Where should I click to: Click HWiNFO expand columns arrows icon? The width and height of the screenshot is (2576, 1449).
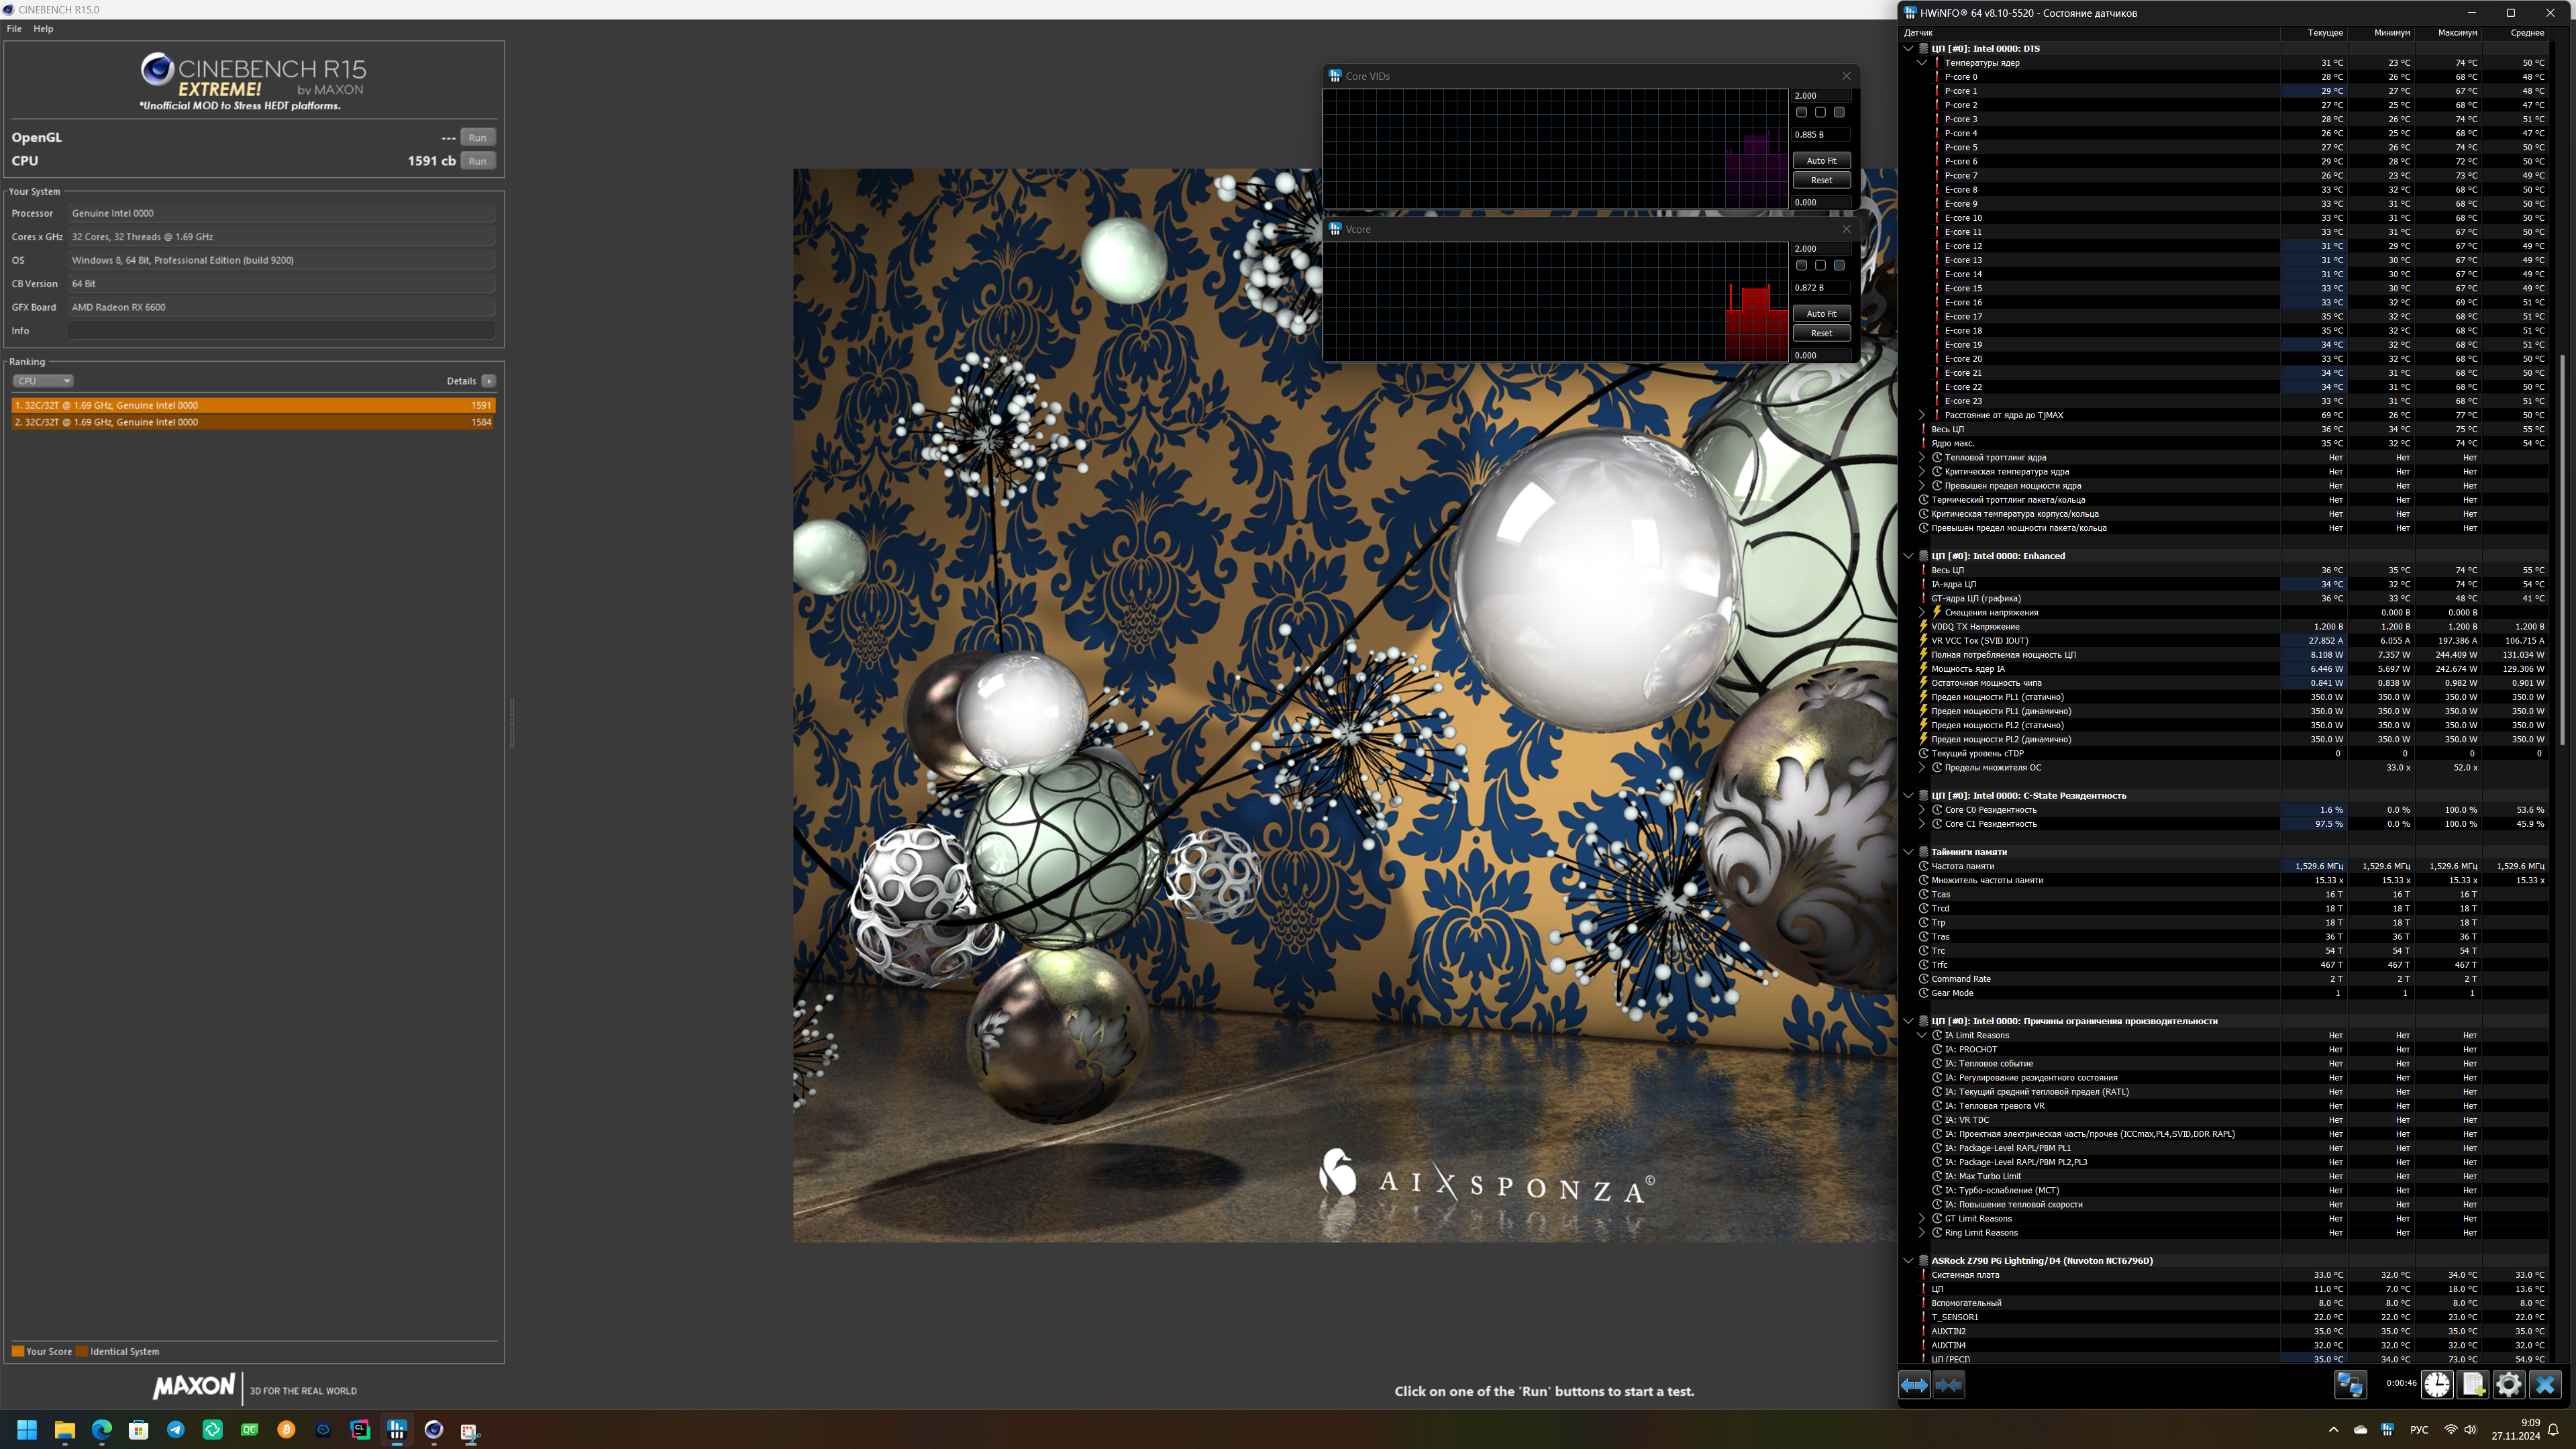click(1914, 1385)
